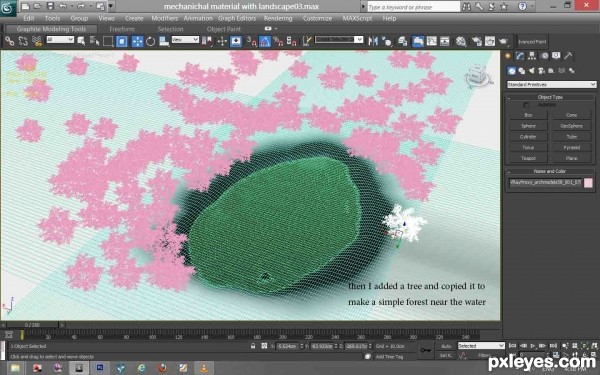Click the Open File icon in title bar
600x375 pixels.
coord(38,6)
